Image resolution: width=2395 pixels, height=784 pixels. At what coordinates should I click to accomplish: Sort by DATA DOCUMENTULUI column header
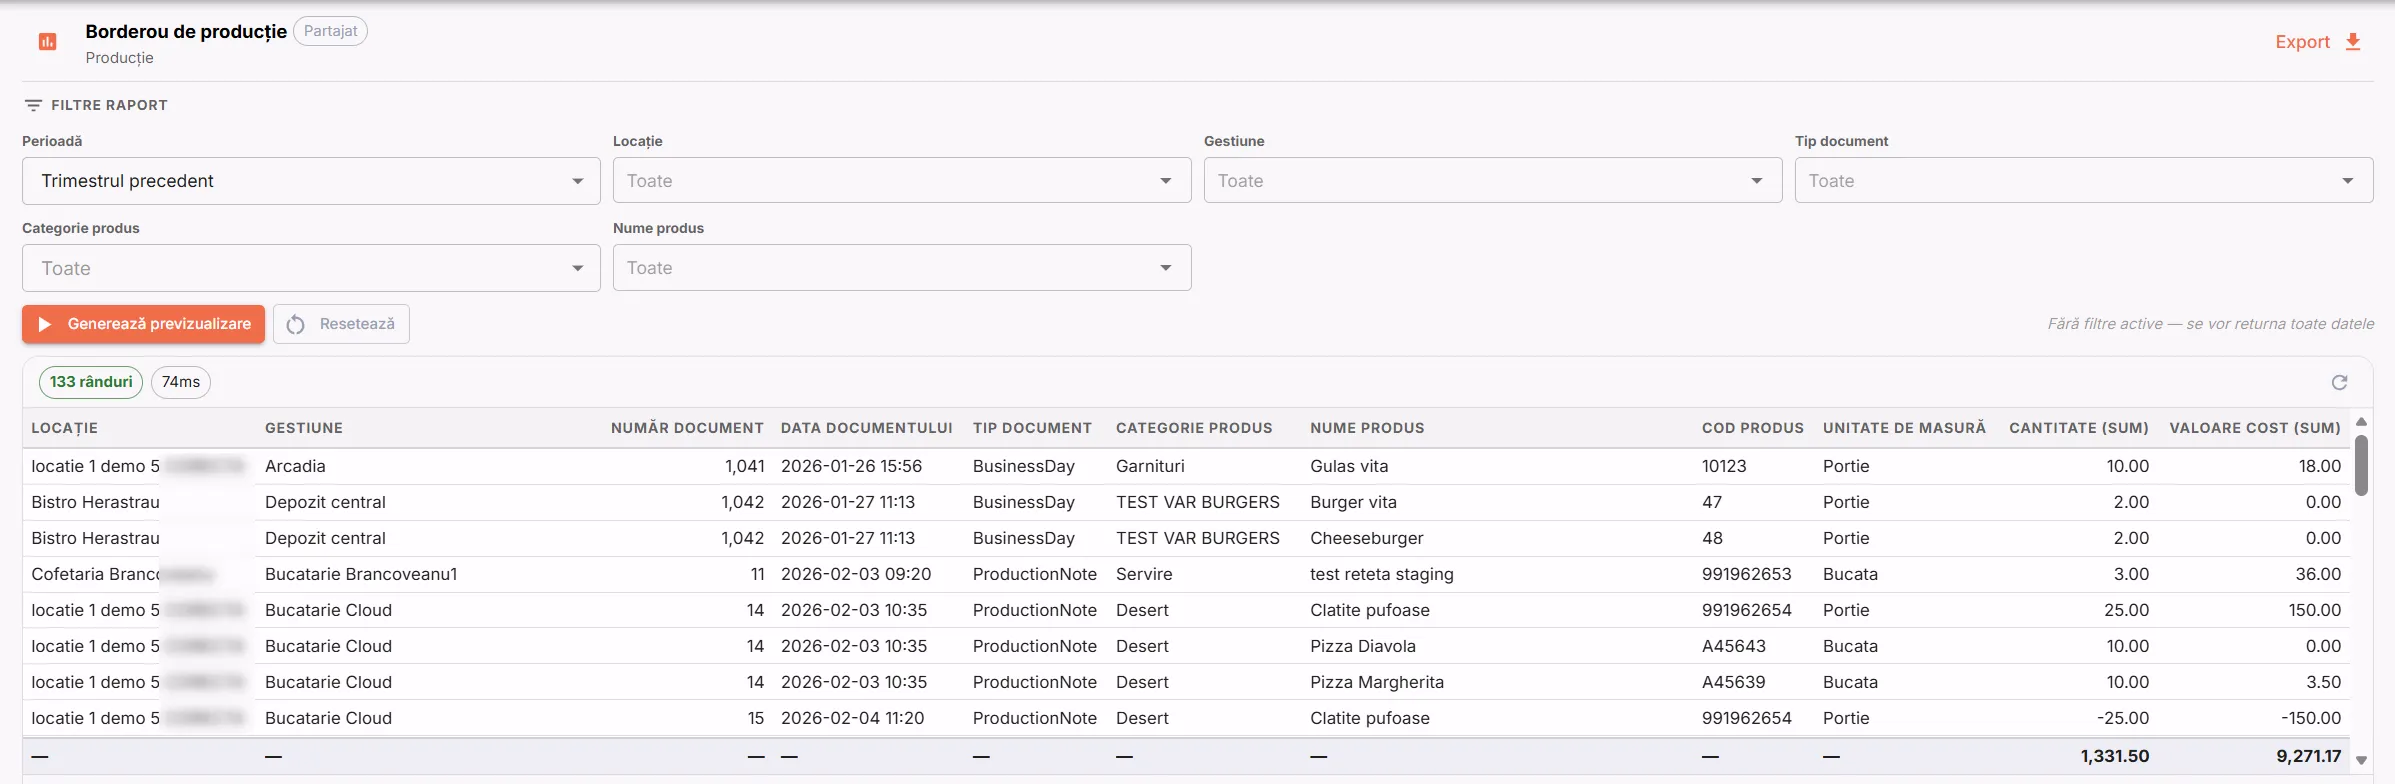point(866,428)
